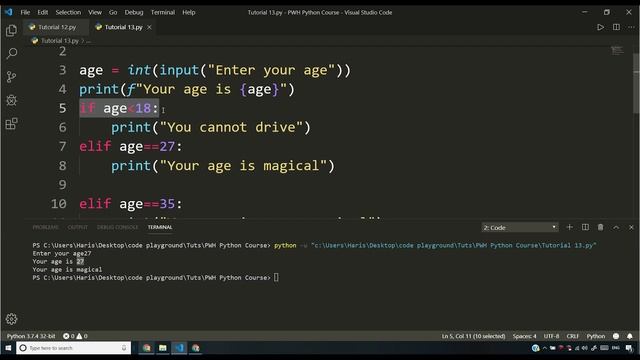Select the Tutorial 13.py editor tab
Screen dimensions: 640x360
click(122, 27)
